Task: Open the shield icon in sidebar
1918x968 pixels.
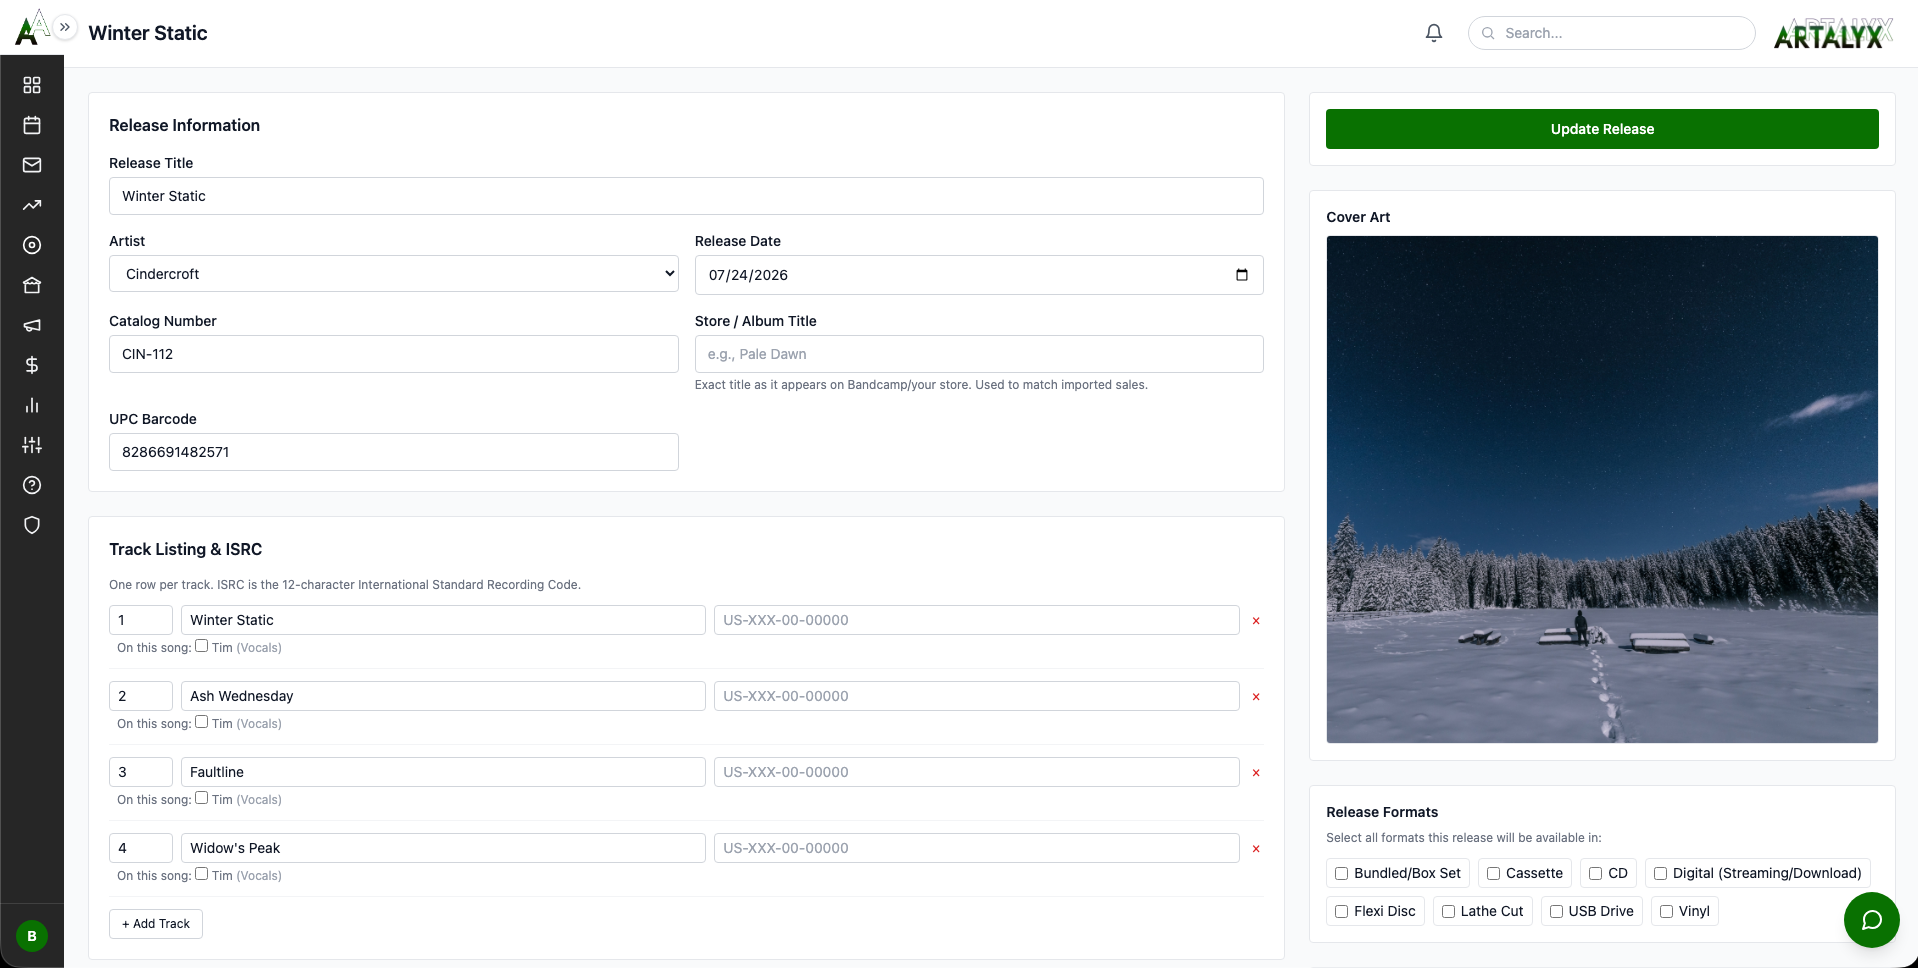Action: click(32, 525)
